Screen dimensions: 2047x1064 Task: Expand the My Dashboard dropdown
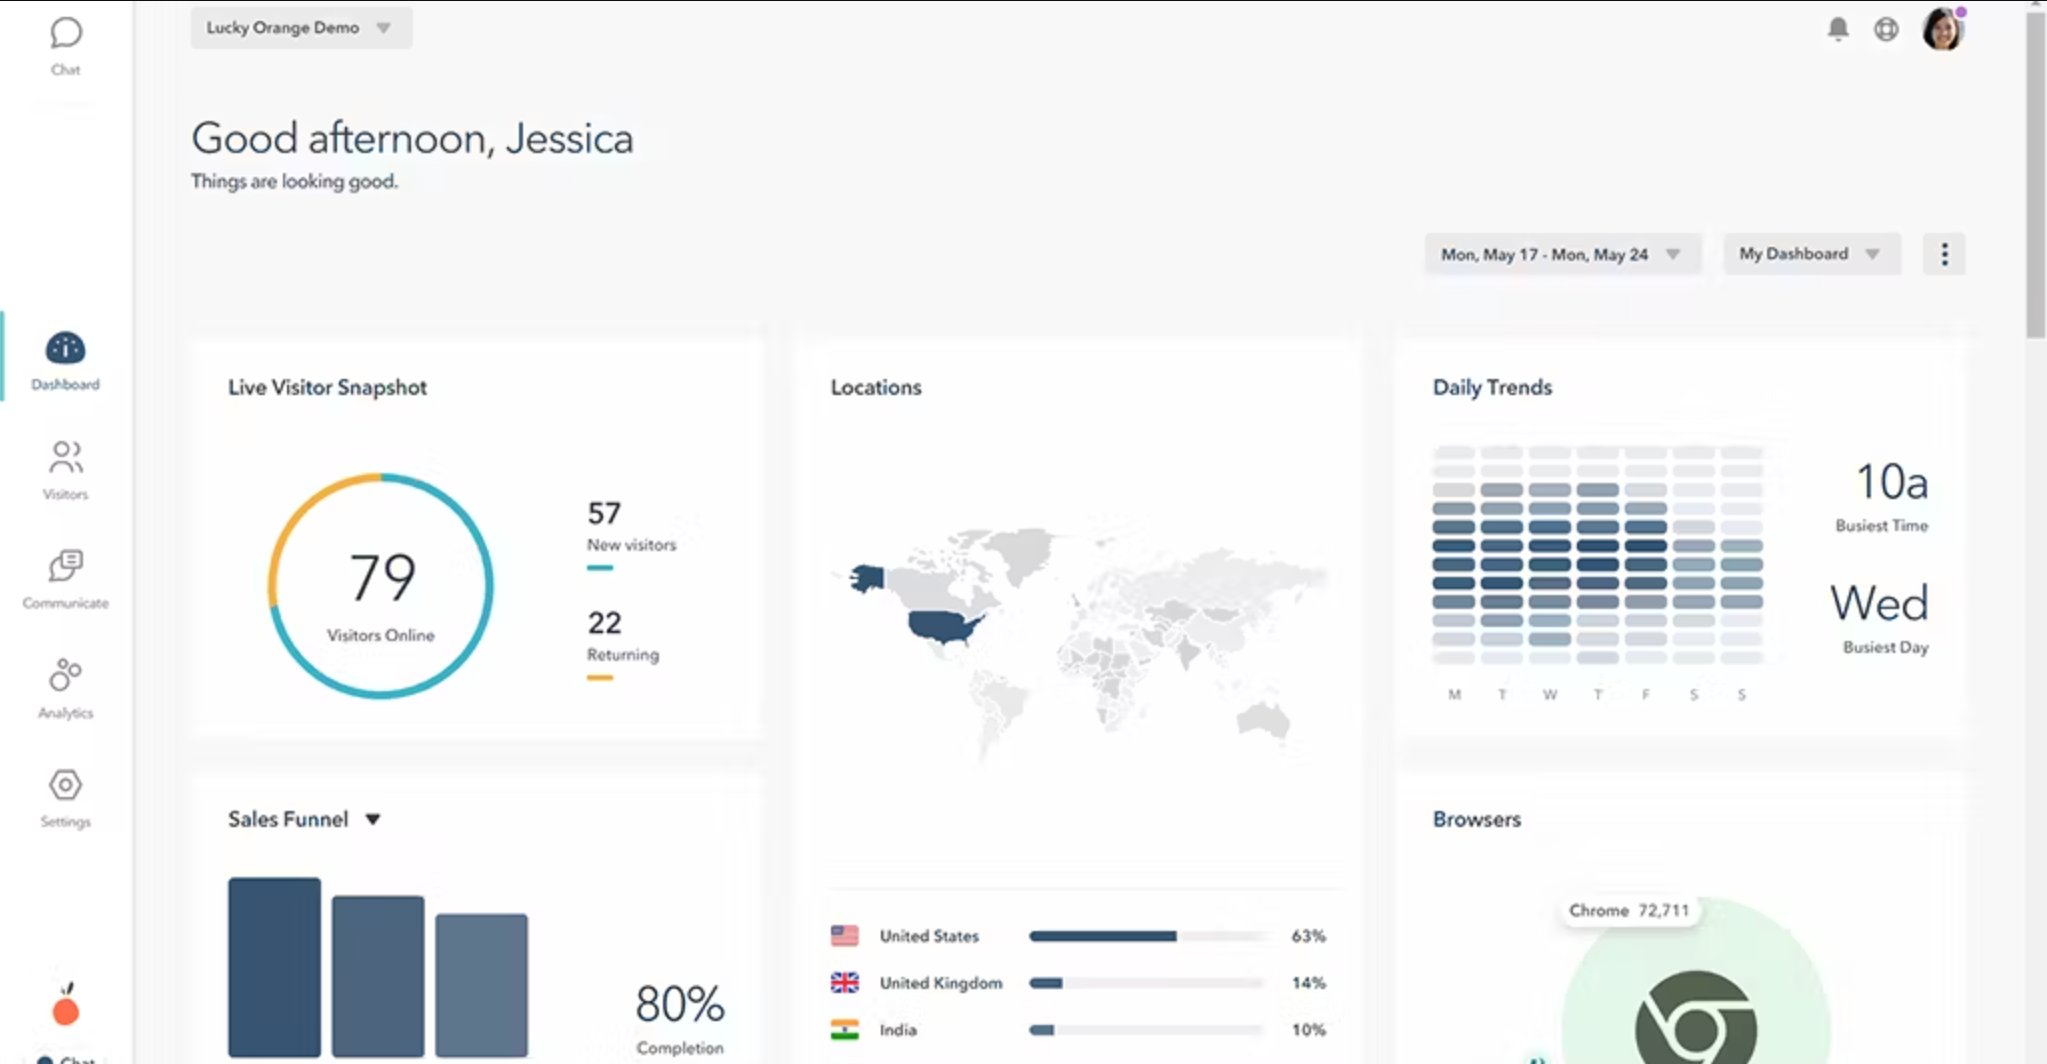(1809, 254)
